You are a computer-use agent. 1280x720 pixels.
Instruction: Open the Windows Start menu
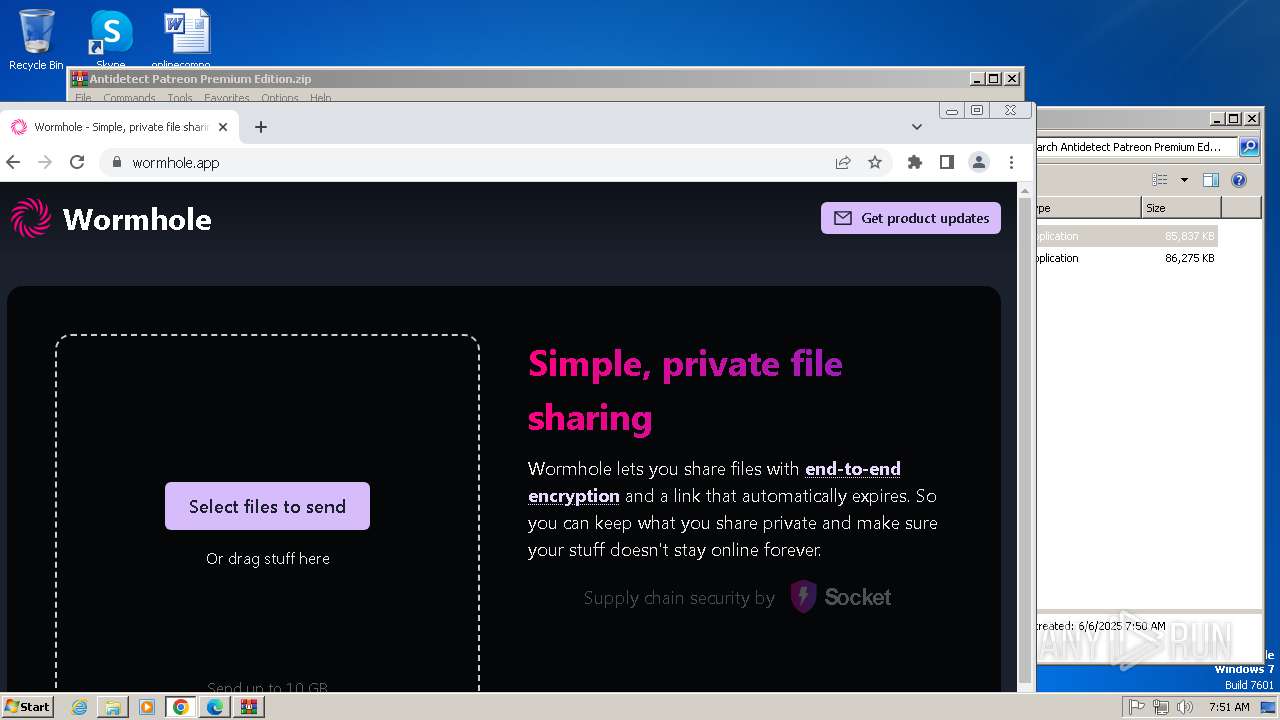pyautogui.click(x=28, y=706)
